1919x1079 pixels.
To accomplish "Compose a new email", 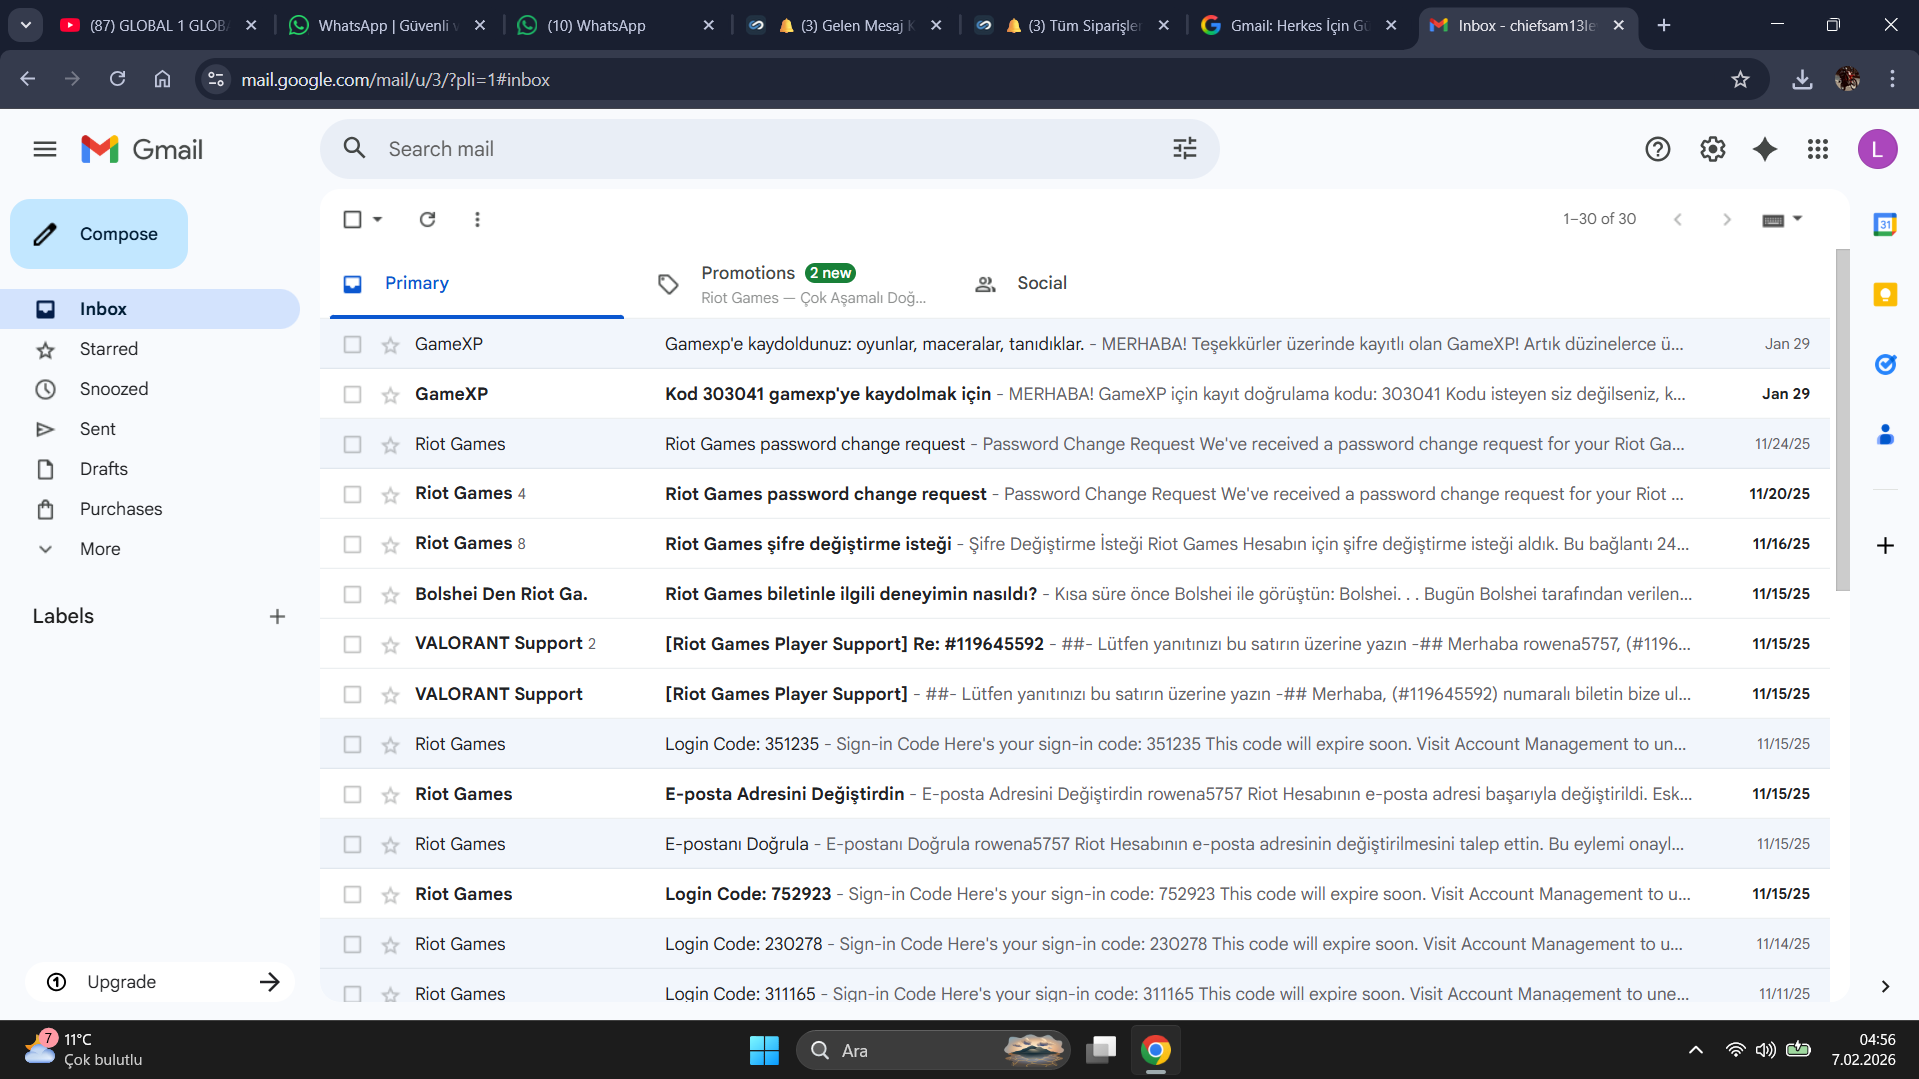I will pyautogui.click(x=99, y=234).
